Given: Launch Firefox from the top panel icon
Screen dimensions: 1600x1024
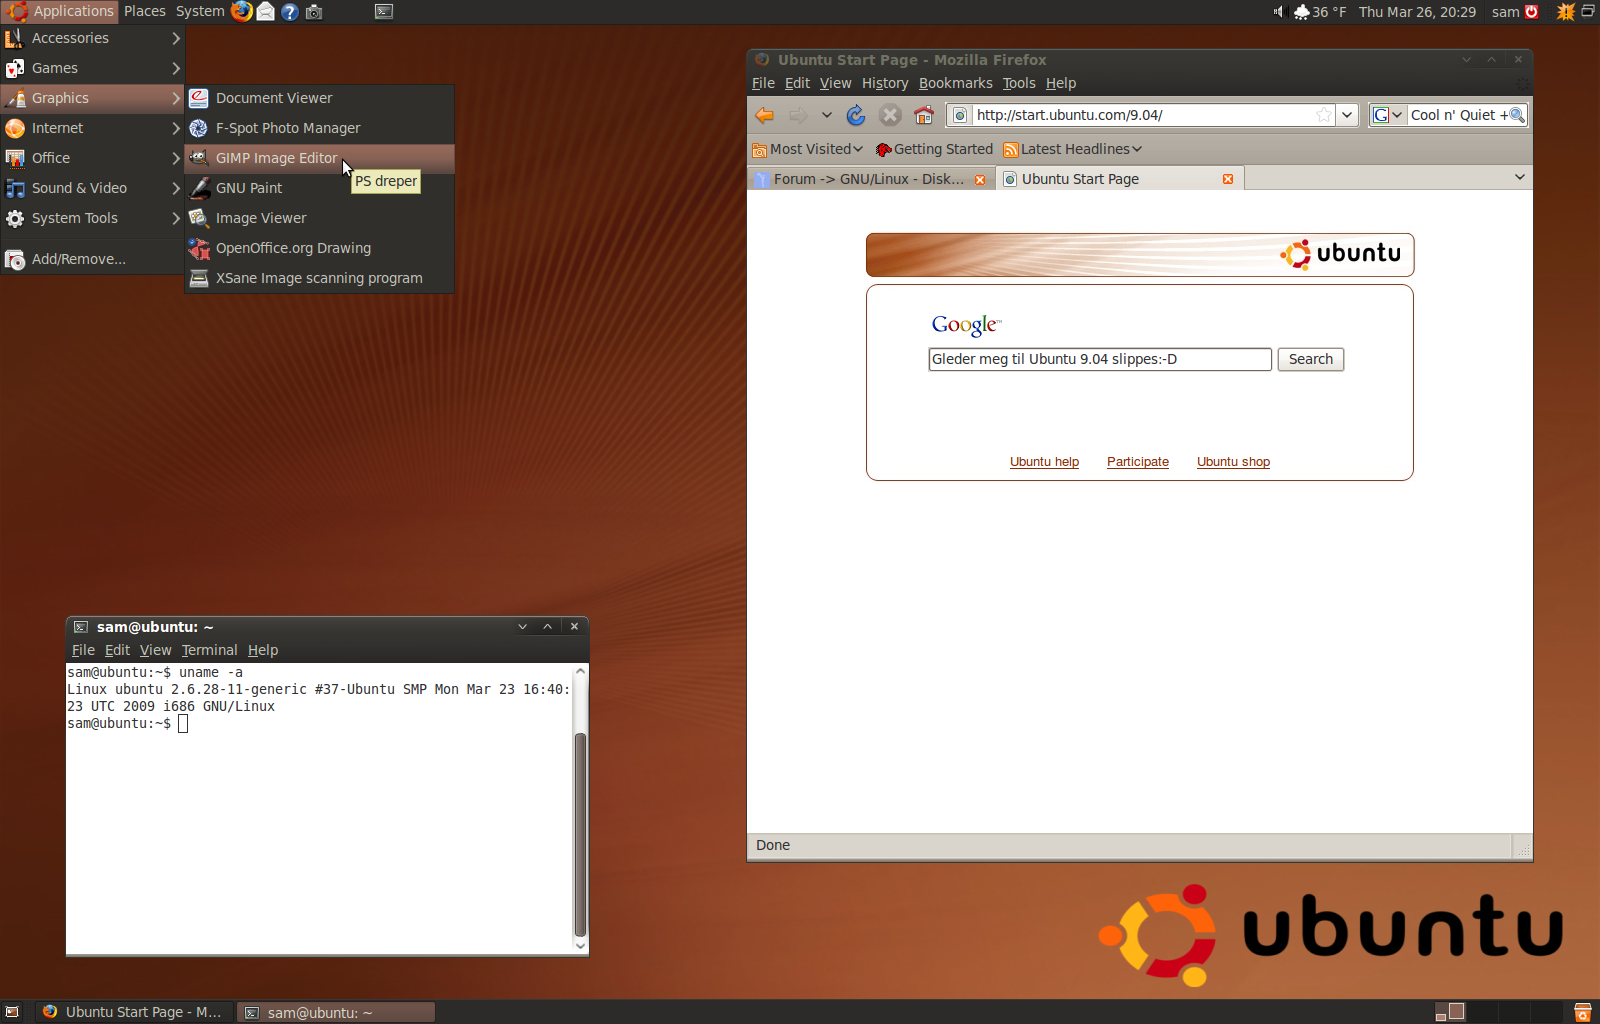Looking at the screenshot, I should [x=242, y=11].
